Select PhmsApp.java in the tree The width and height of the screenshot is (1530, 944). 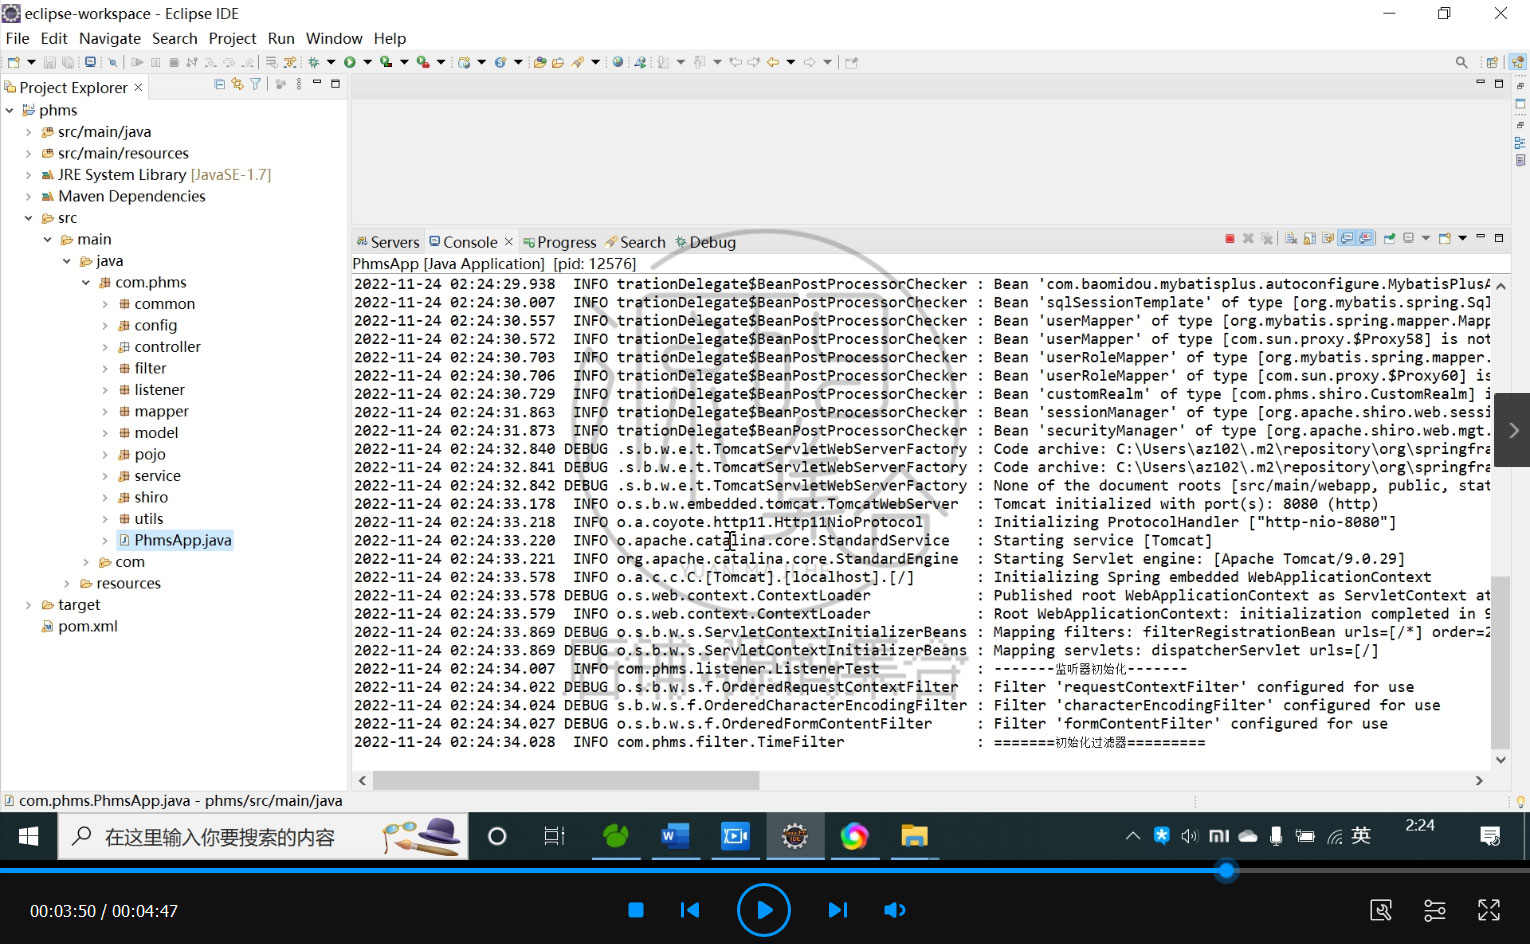pos(183,540)
